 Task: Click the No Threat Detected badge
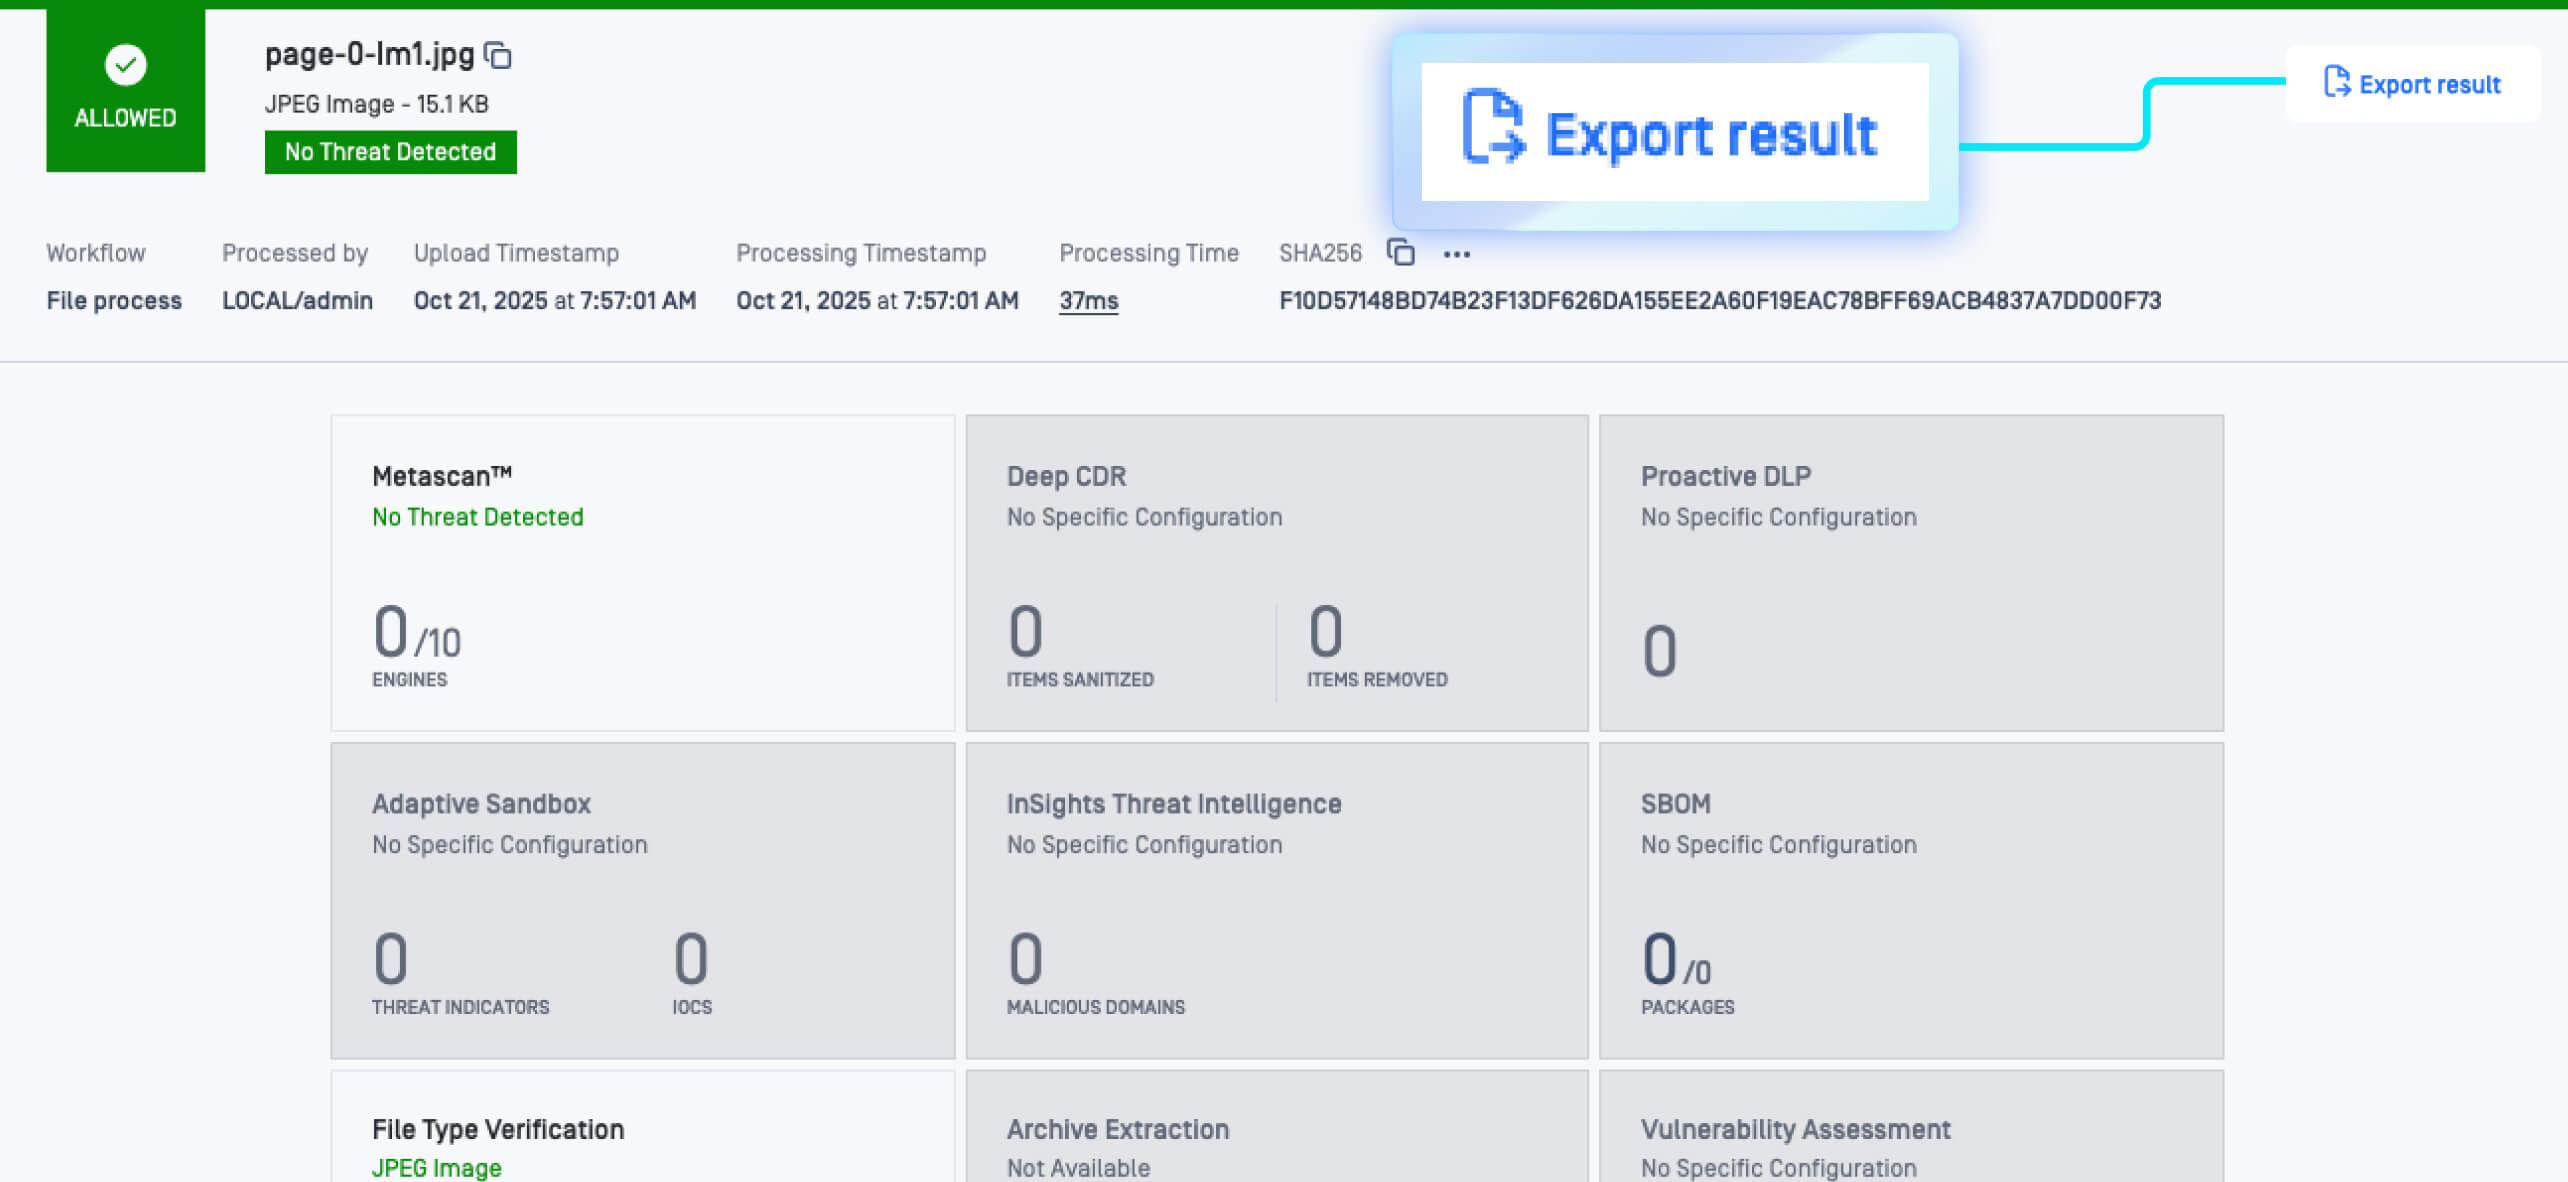(390, 152)
